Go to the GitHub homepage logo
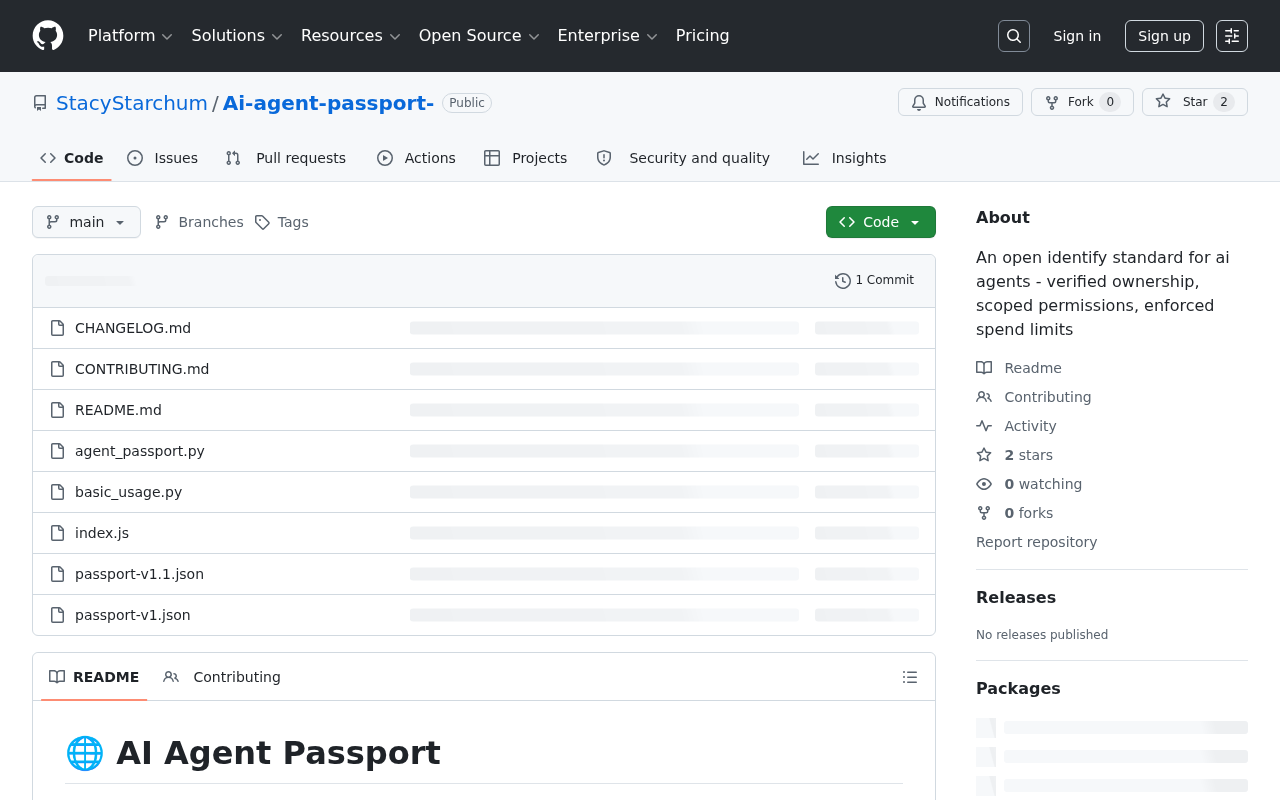The width and height of the screenshot is (1280, 800). coord(48,36)
